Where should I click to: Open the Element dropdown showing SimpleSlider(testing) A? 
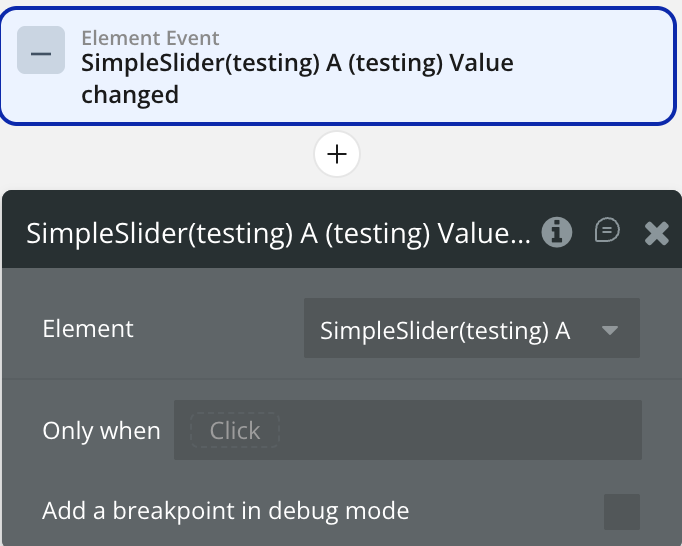coord(471,328)
